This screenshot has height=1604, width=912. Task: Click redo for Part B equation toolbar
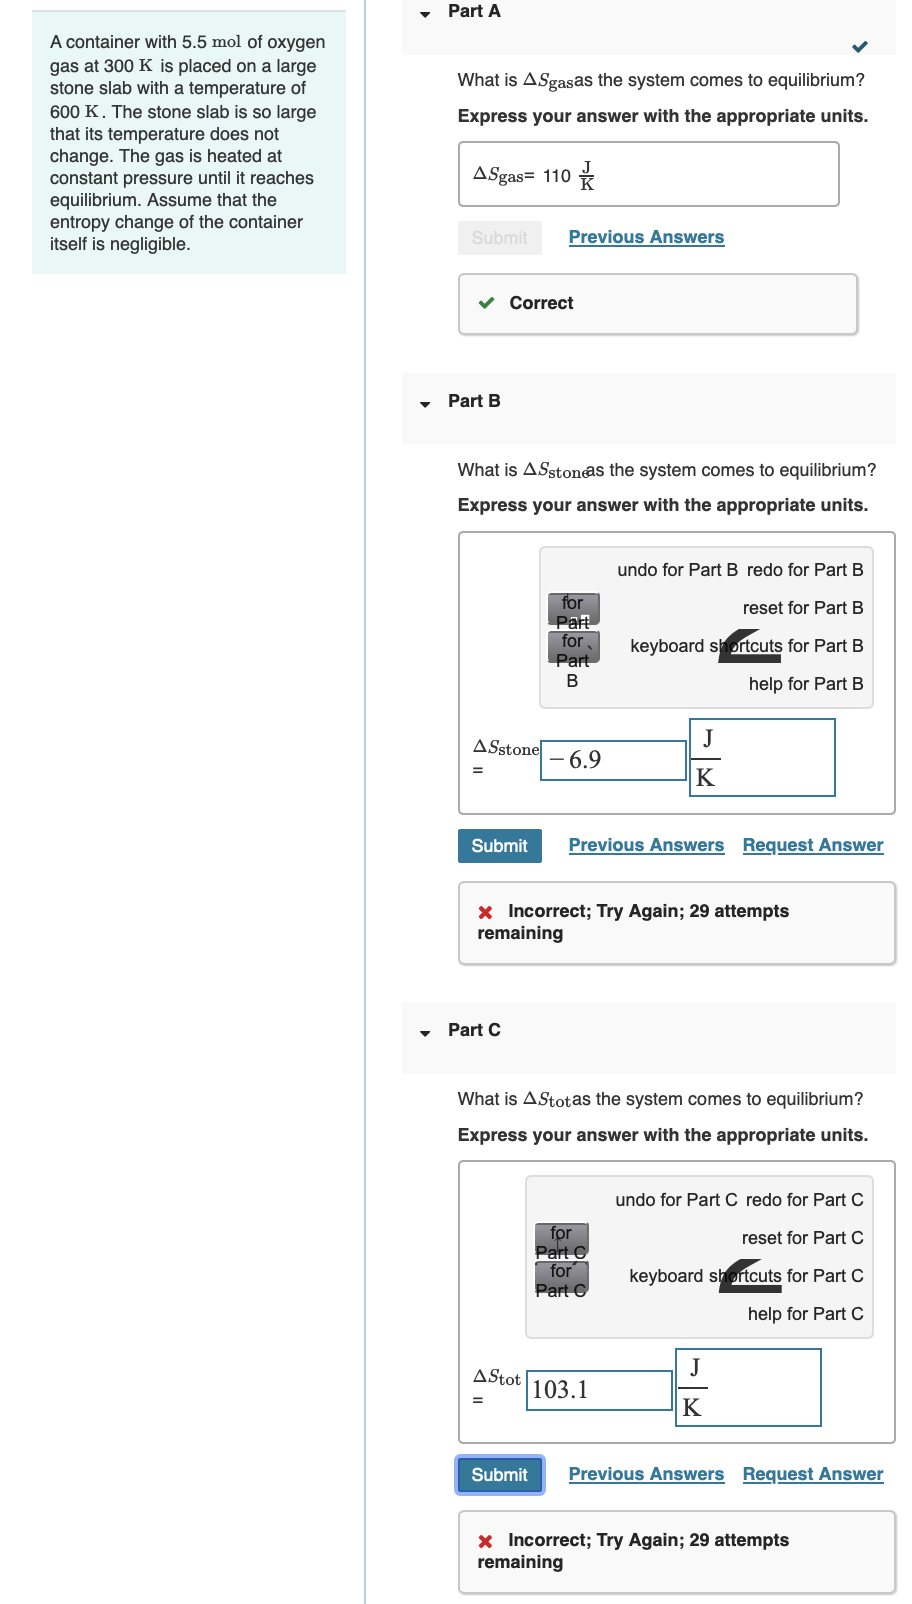[806, 570]
